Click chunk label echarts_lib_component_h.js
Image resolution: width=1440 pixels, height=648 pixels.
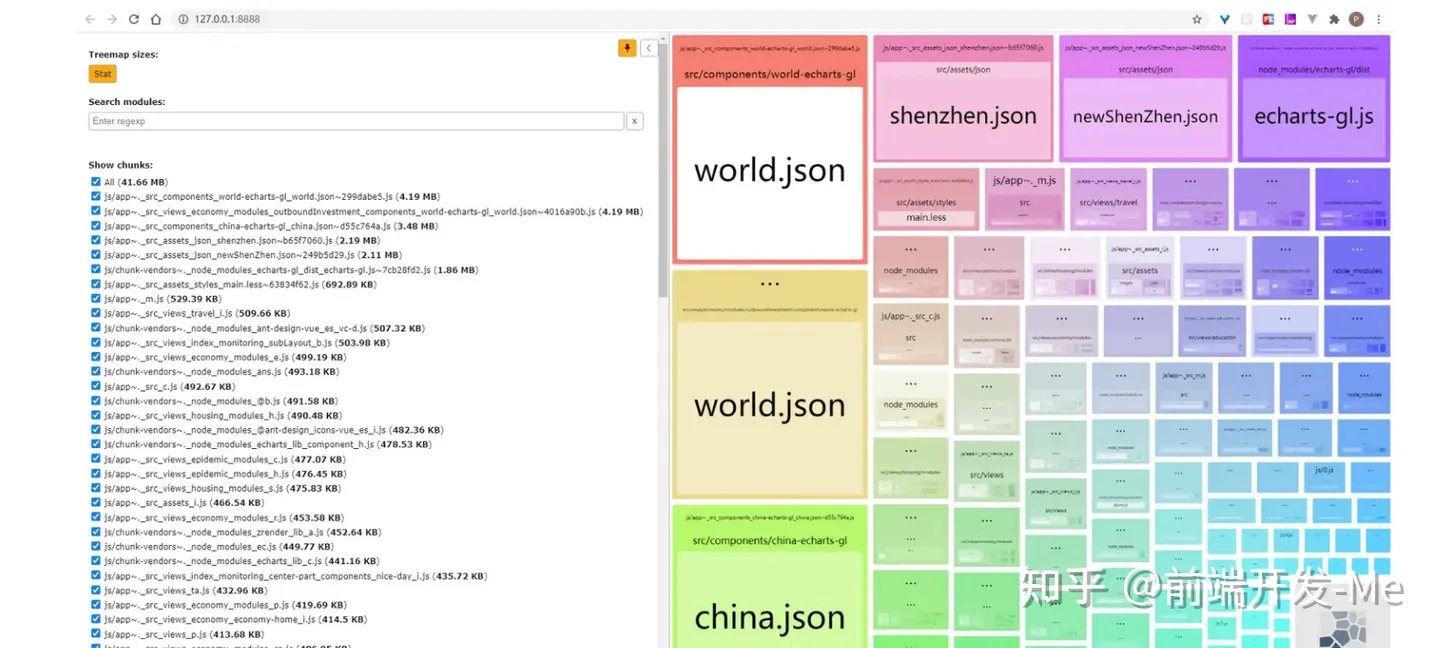[267, 444]
